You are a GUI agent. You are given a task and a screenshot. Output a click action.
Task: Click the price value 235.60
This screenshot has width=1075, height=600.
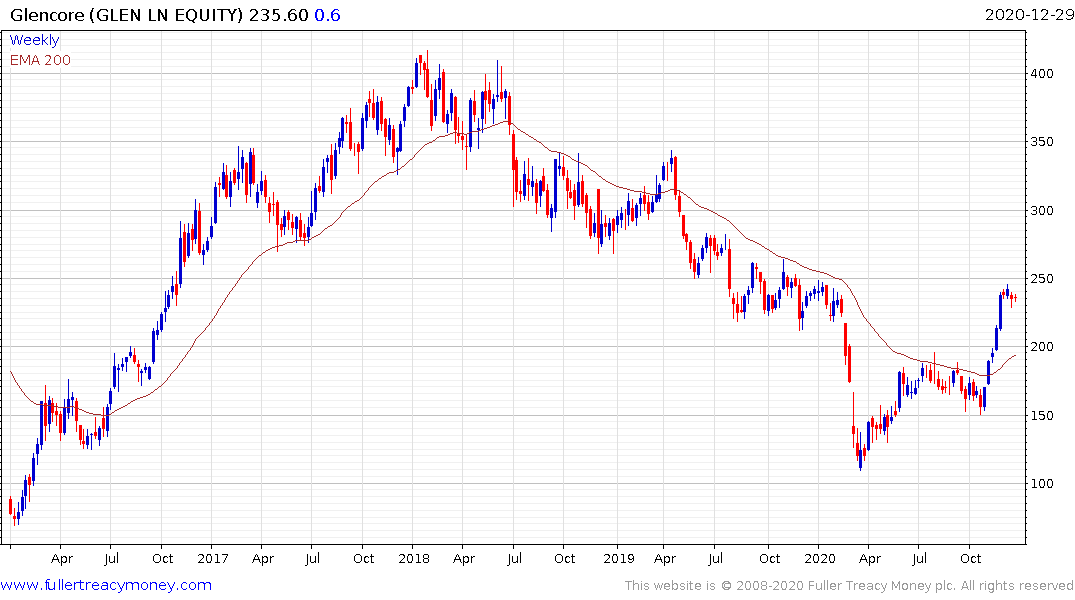click(278, 14)
